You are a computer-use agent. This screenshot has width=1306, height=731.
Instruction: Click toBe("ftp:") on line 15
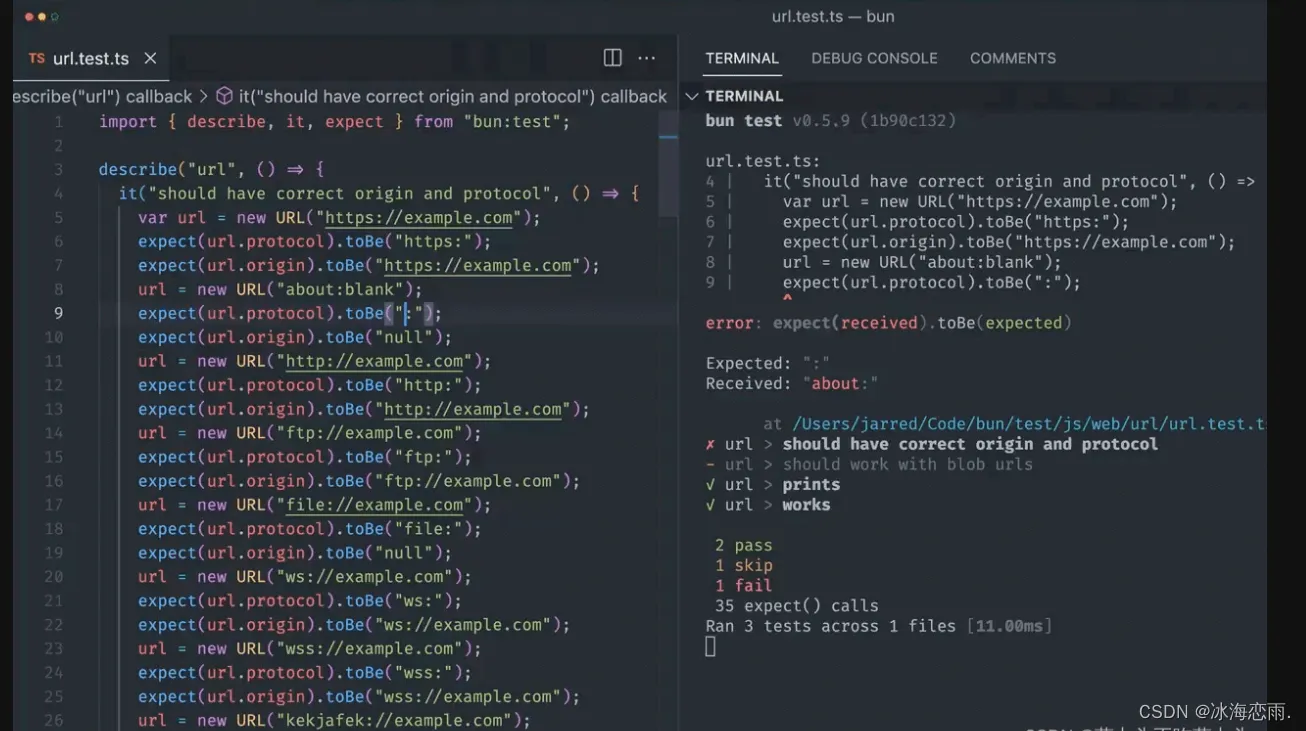pyautogui.click(x=404, y=458)
